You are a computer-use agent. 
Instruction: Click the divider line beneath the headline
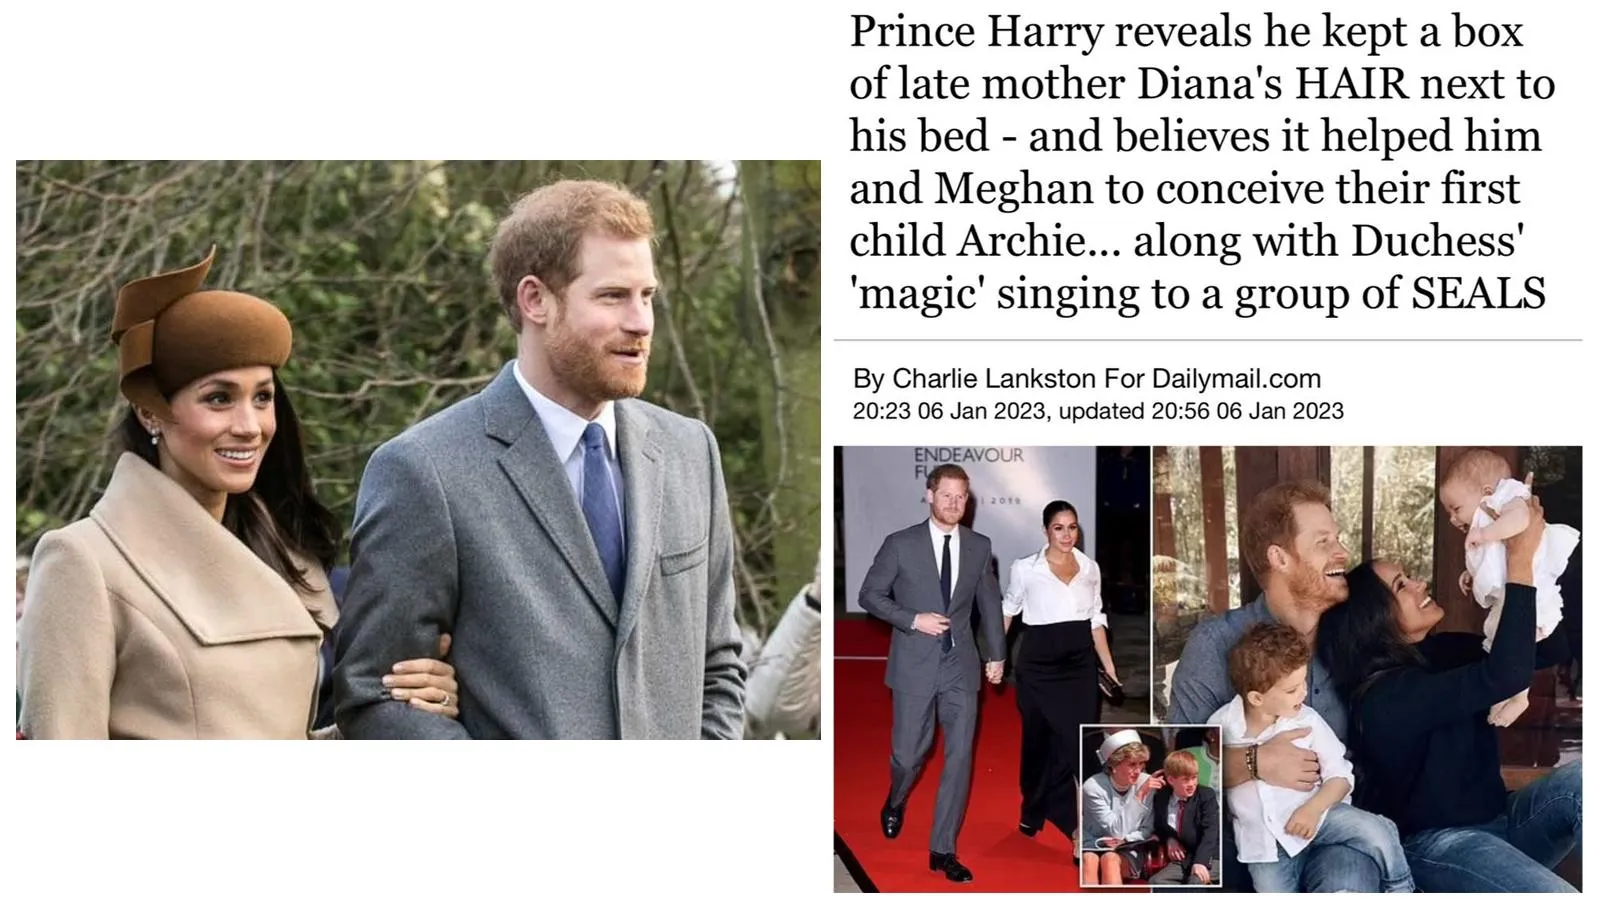[x=1208, y=340]
